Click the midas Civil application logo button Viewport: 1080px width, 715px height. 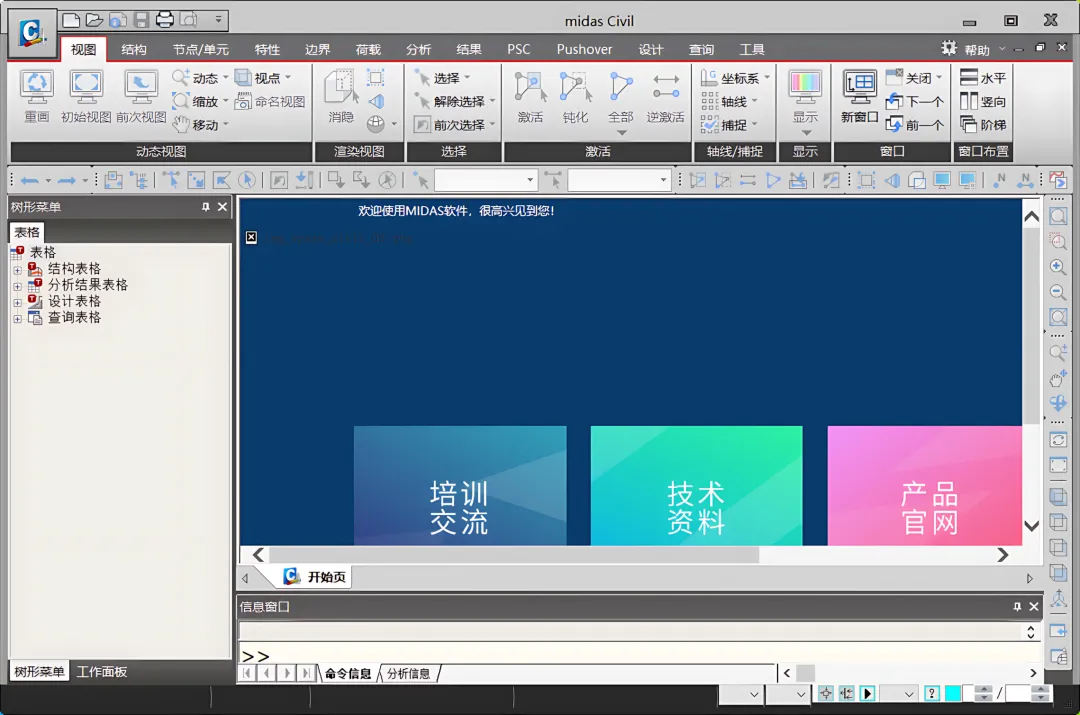(32, 32)
